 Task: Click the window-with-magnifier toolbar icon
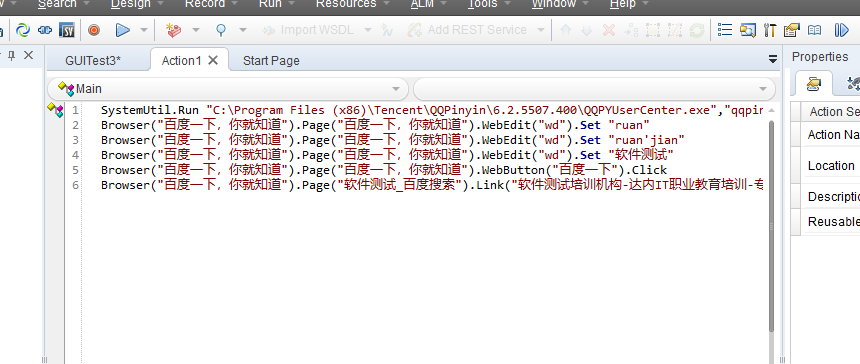(x=748, y=30)
